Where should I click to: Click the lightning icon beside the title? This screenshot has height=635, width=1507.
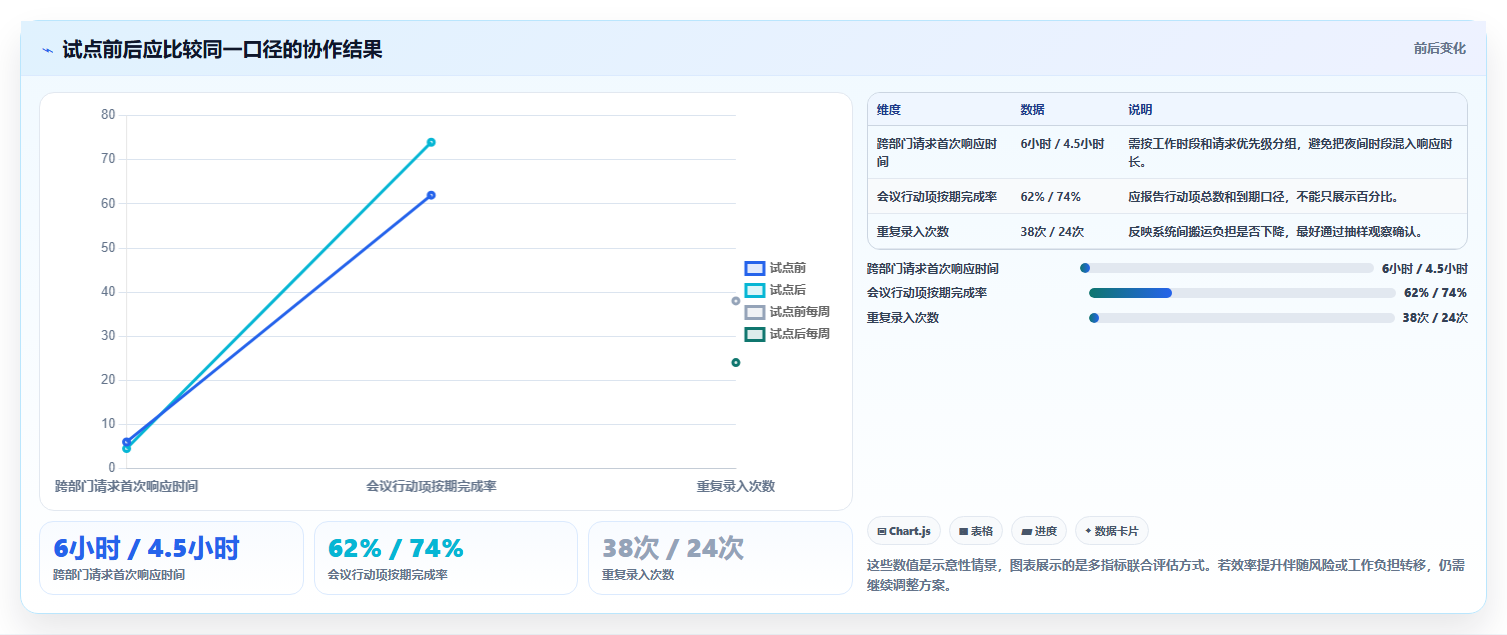tap(47, 50)
